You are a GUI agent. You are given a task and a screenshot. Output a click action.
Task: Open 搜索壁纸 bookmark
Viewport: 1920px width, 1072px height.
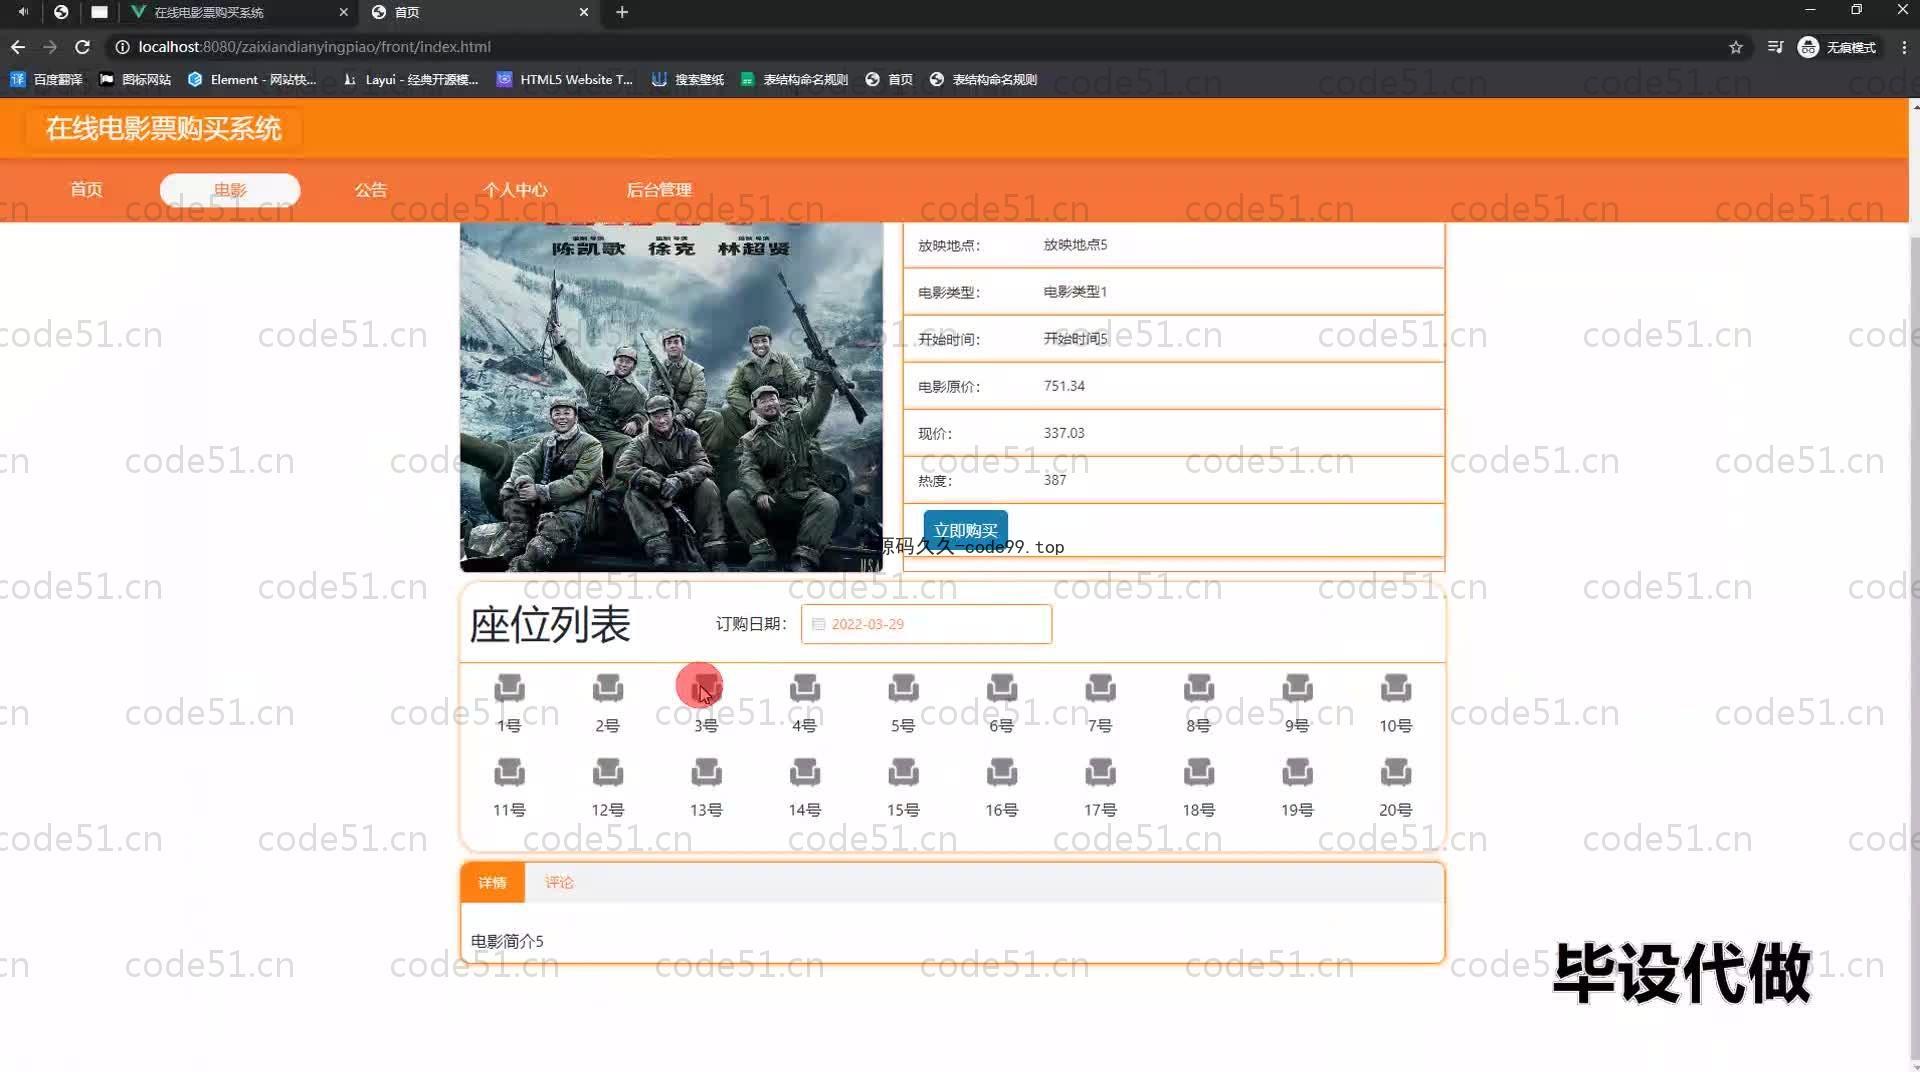coord(688,79)
